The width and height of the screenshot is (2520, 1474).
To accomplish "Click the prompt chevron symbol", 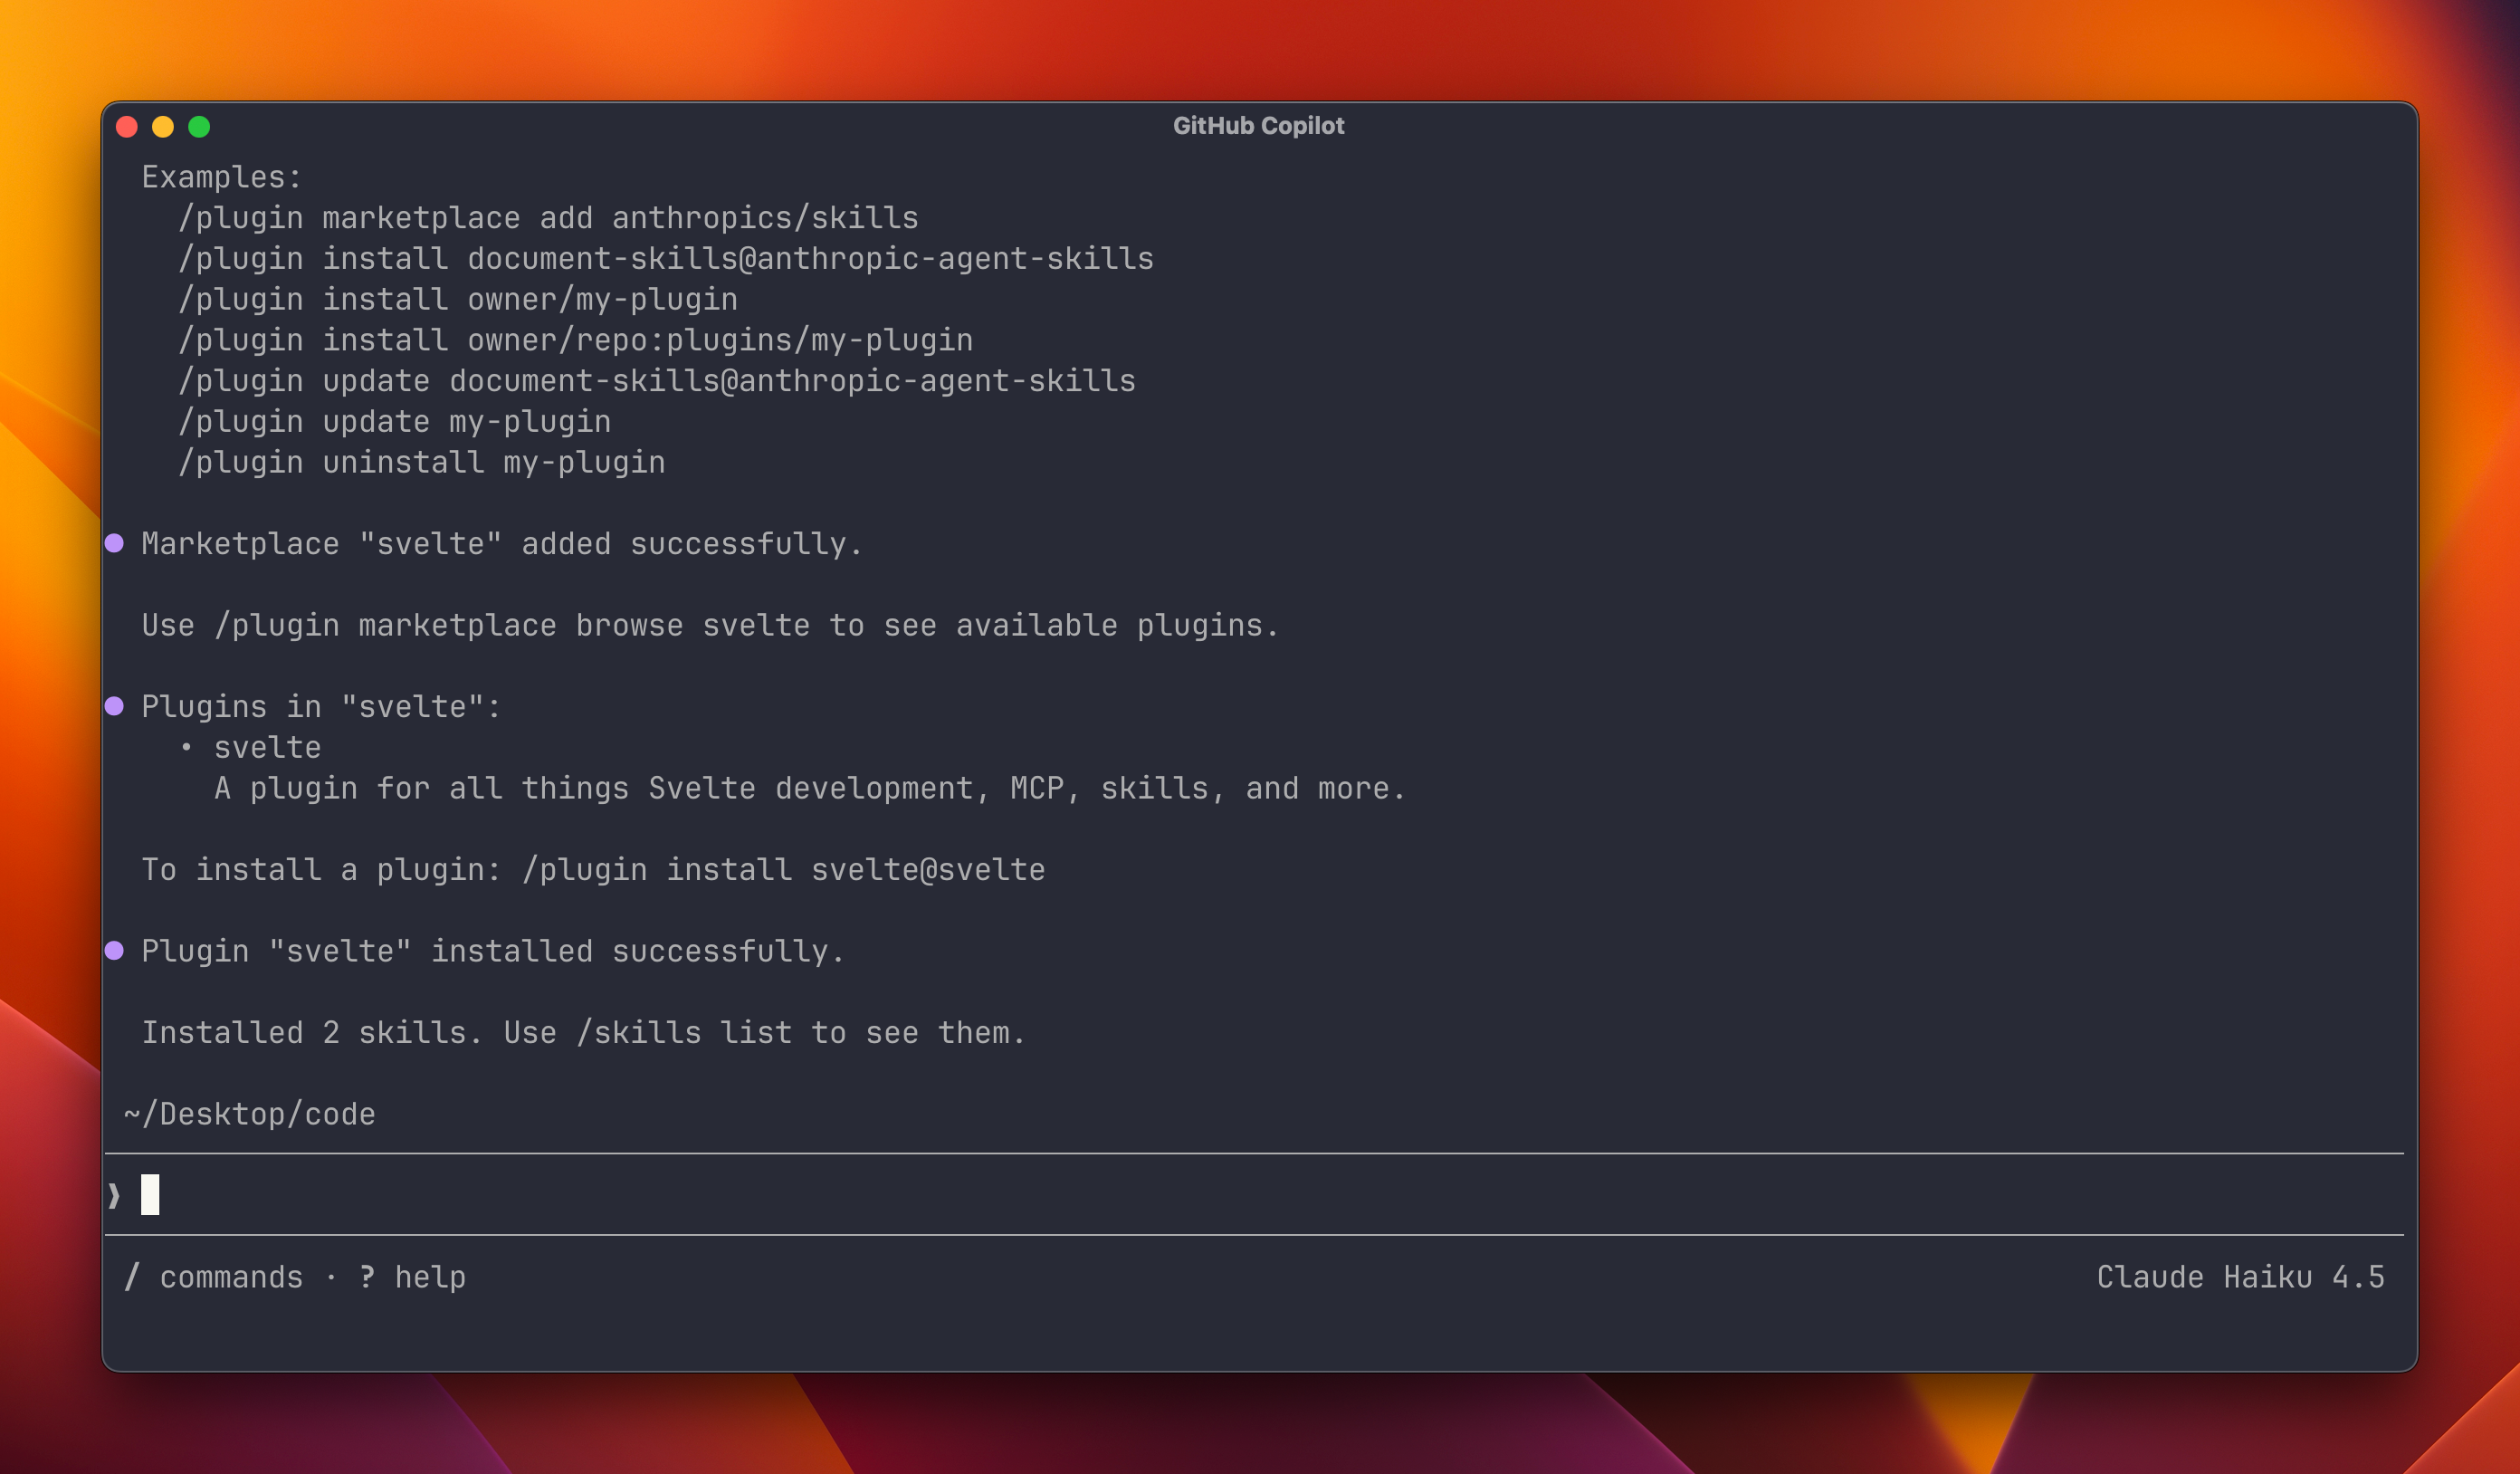I will tap(114, 1195).
